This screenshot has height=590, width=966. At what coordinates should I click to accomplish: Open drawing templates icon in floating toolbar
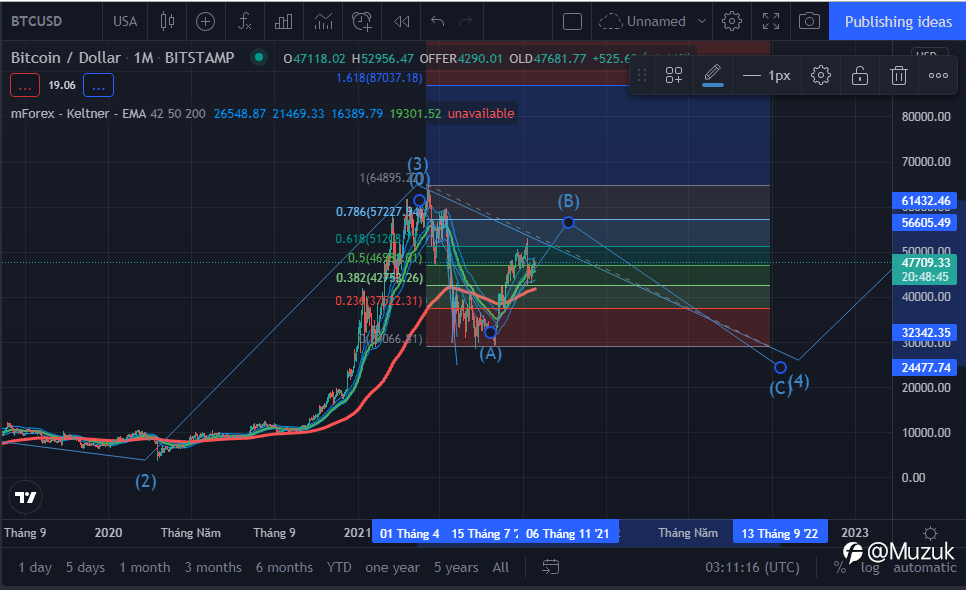pos(674,75)
